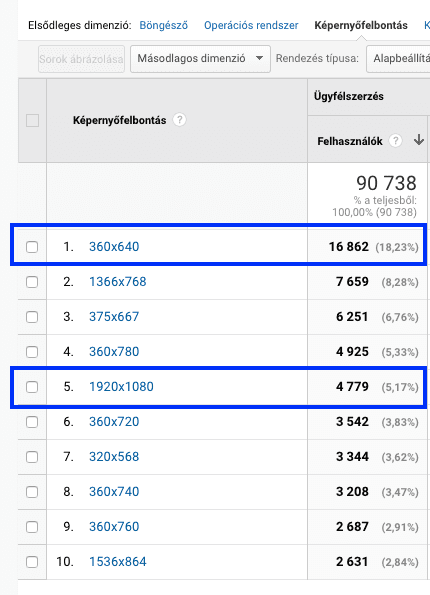Open the 360x780 resolution link
Viewport: 430px width, 595px height.
(x=114, y=351)
